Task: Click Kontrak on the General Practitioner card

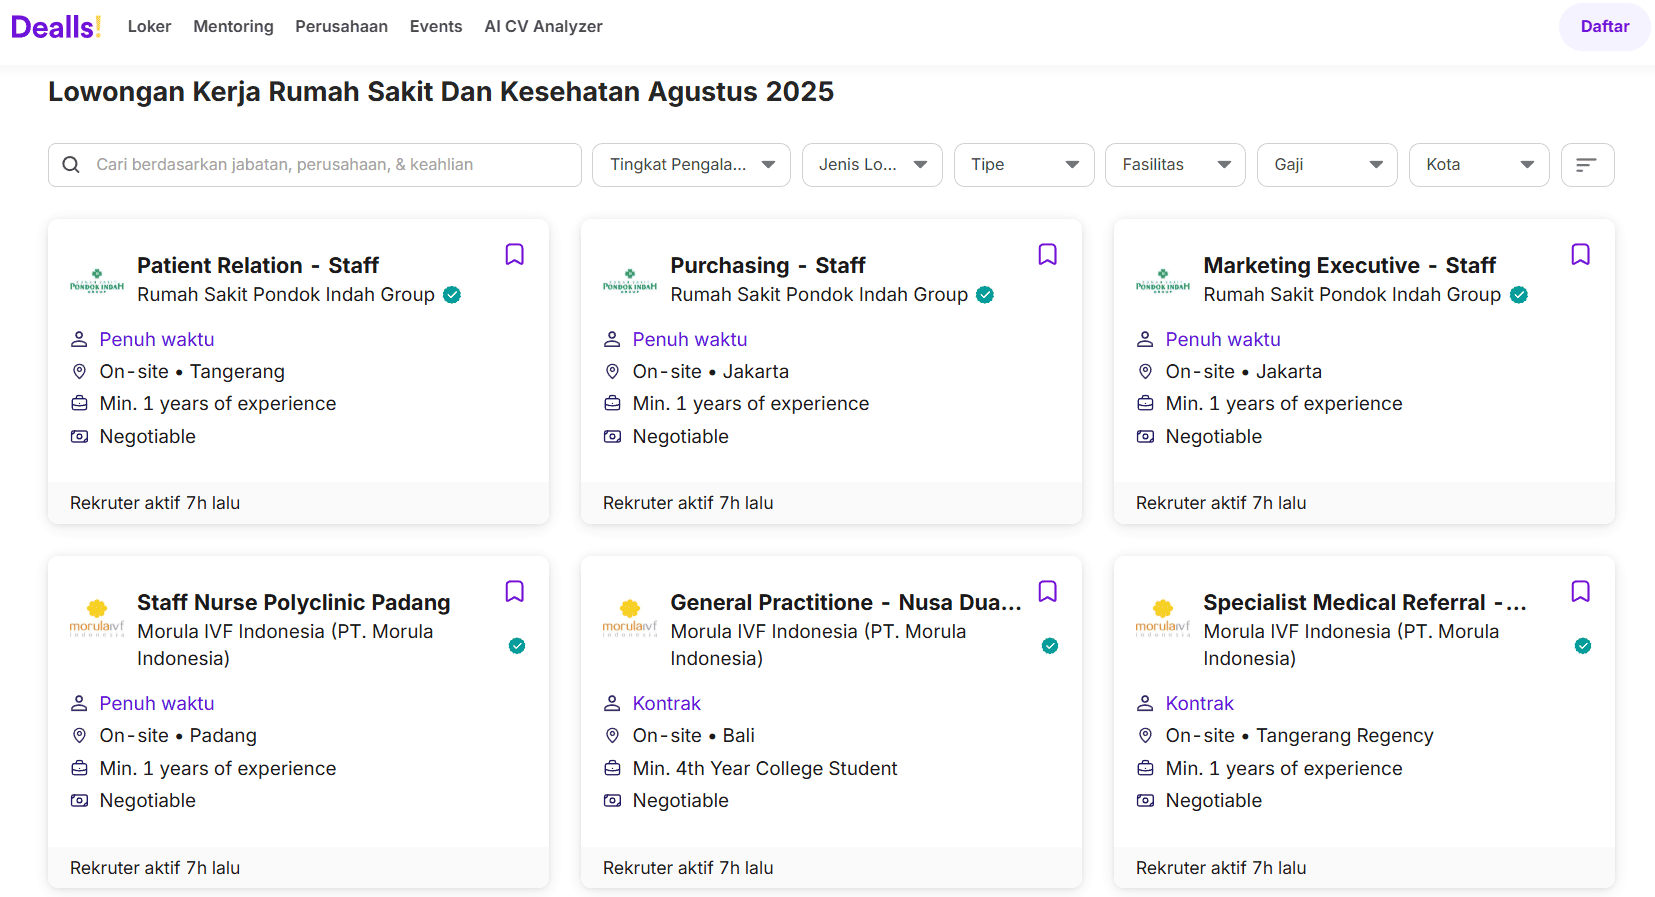Action: (x=667, y=704)
